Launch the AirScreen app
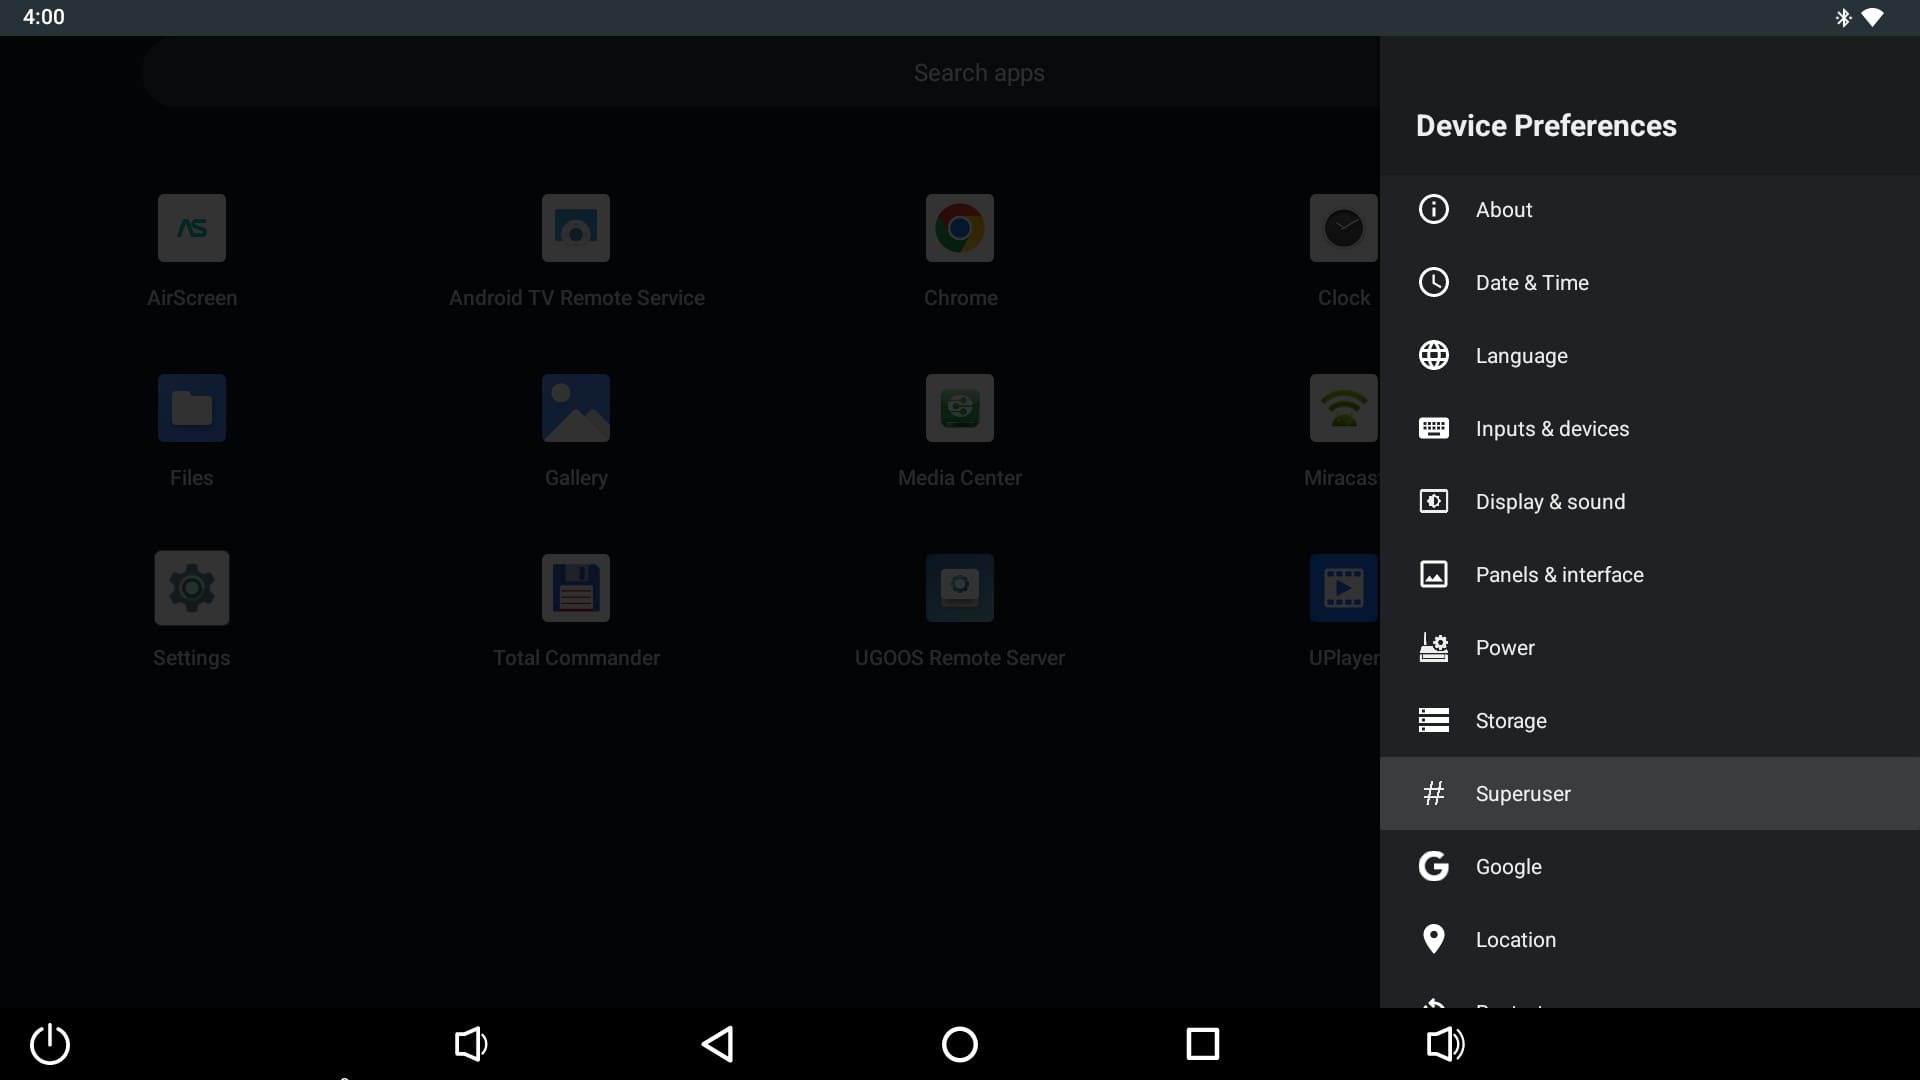 [x=191, y=229]
